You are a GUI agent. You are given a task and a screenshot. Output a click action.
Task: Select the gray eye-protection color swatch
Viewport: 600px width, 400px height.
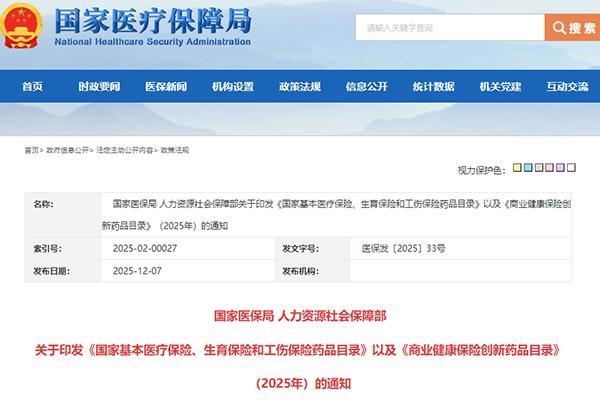[539, 167]
